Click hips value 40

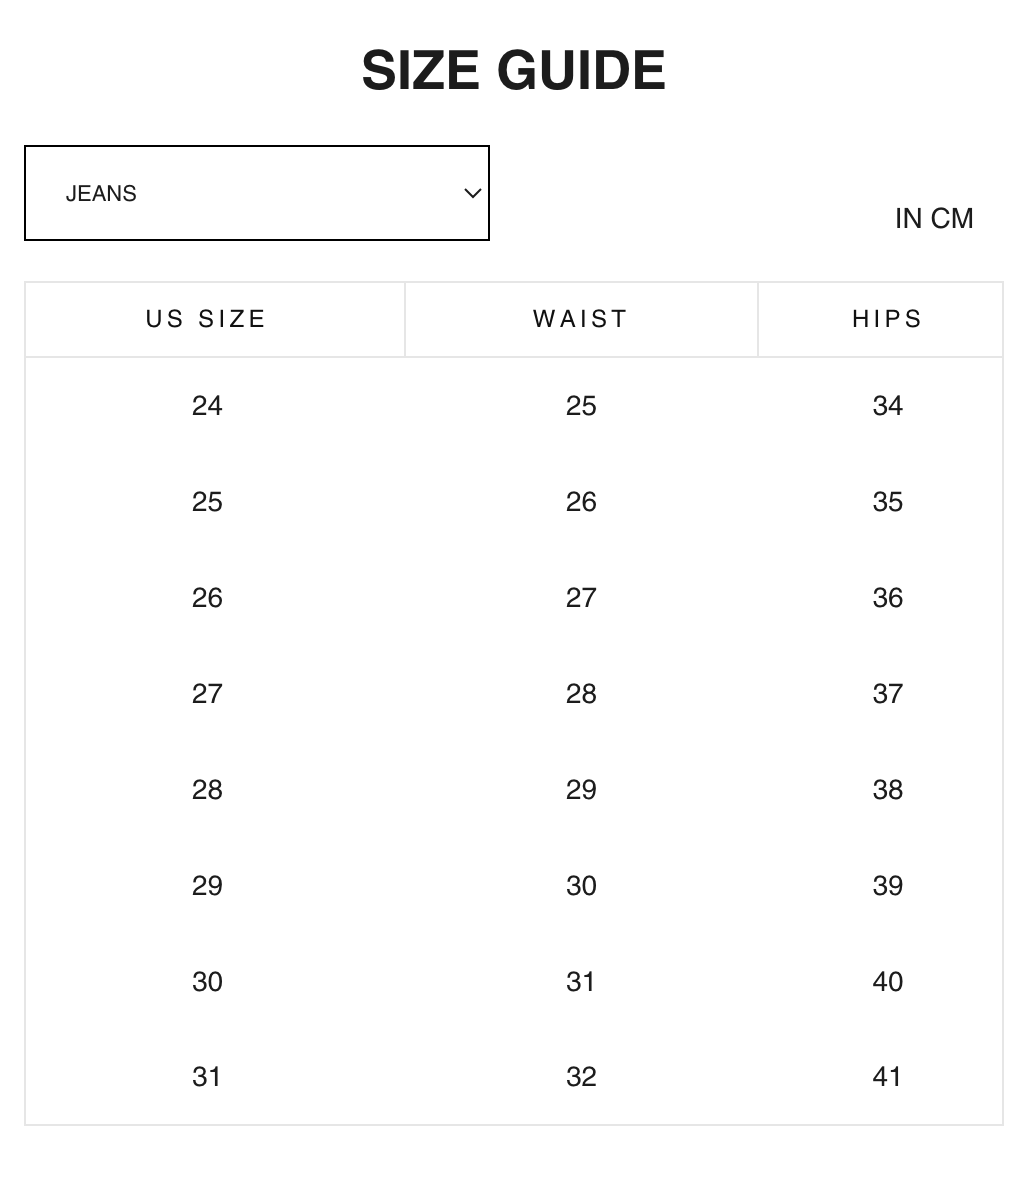pos(888,982)
